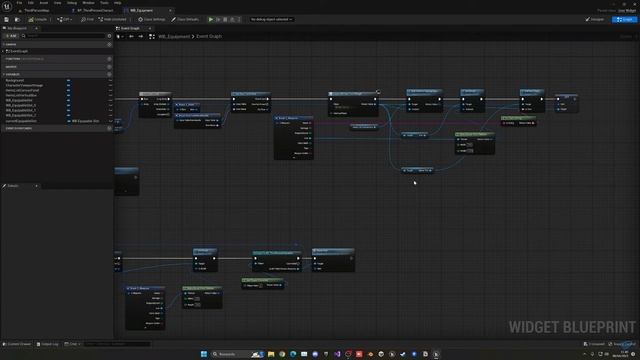
Task: Toggle Hide Unrelated nodes
Action: pos(112,19)
